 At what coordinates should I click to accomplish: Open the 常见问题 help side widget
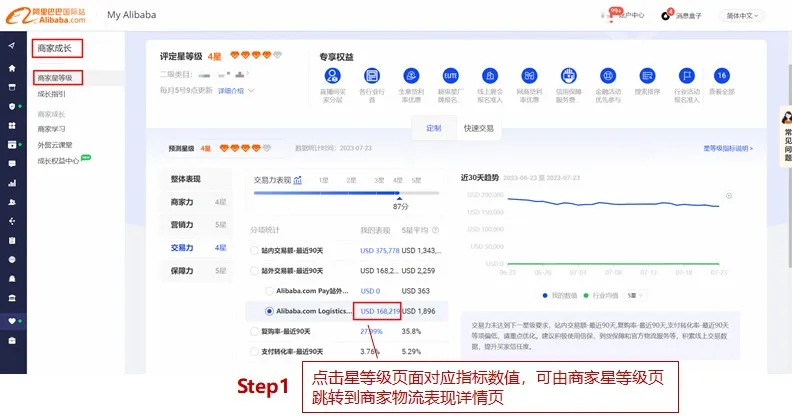point(786,137)
